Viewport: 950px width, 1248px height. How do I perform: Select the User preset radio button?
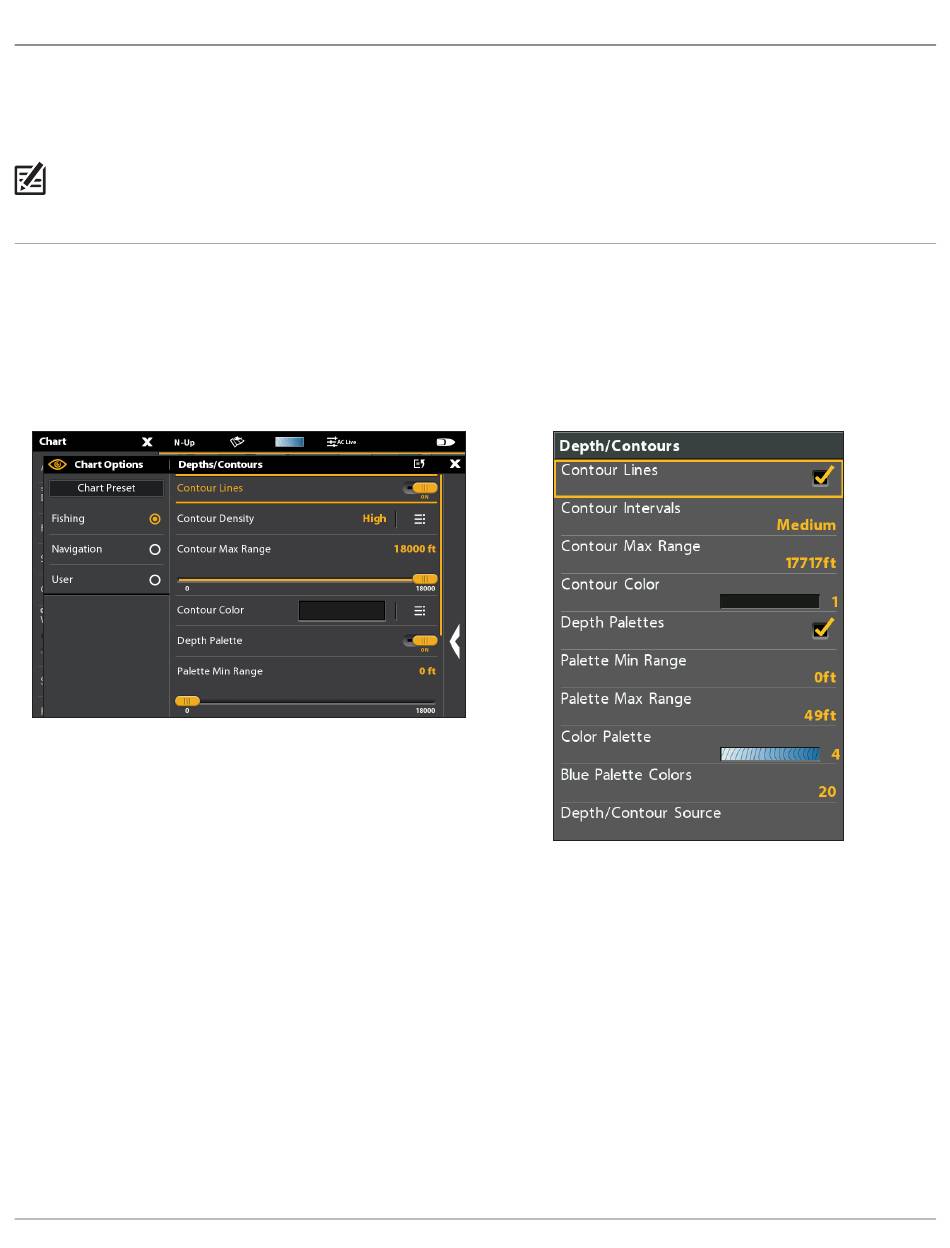pyautogui.click(x=155, y=580)
